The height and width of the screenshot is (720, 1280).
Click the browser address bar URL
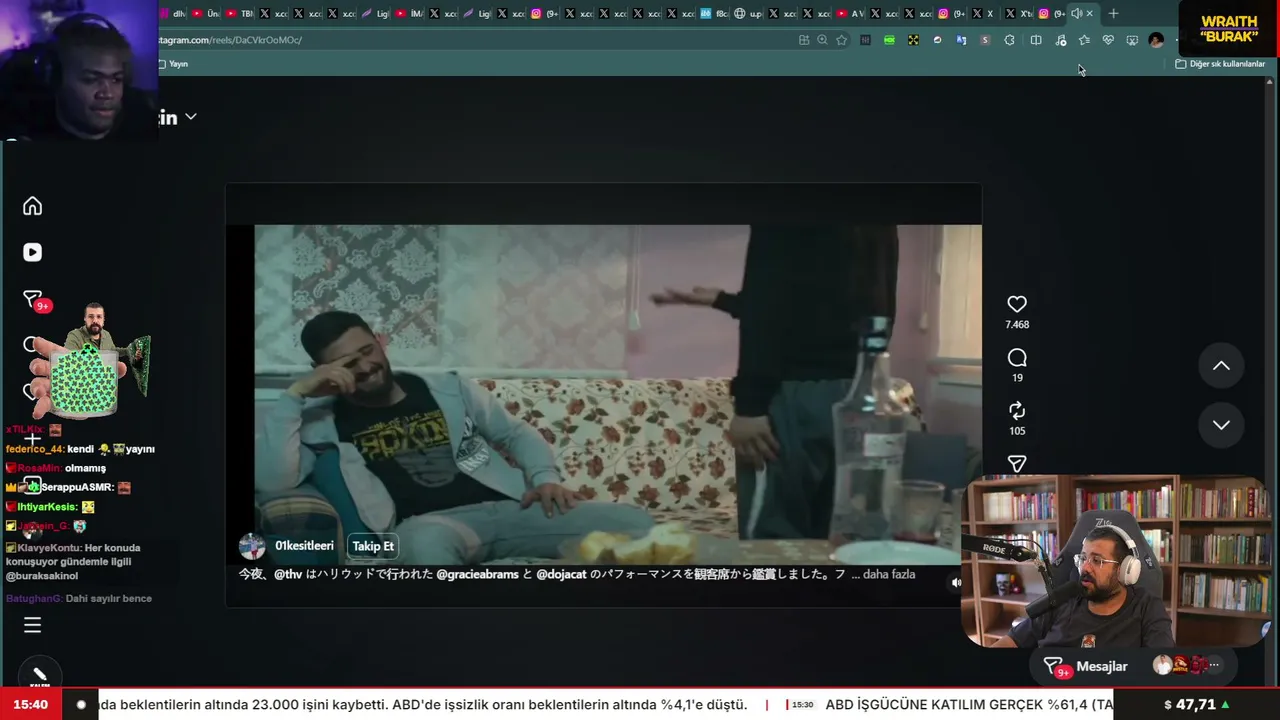[x=230, y=40]
